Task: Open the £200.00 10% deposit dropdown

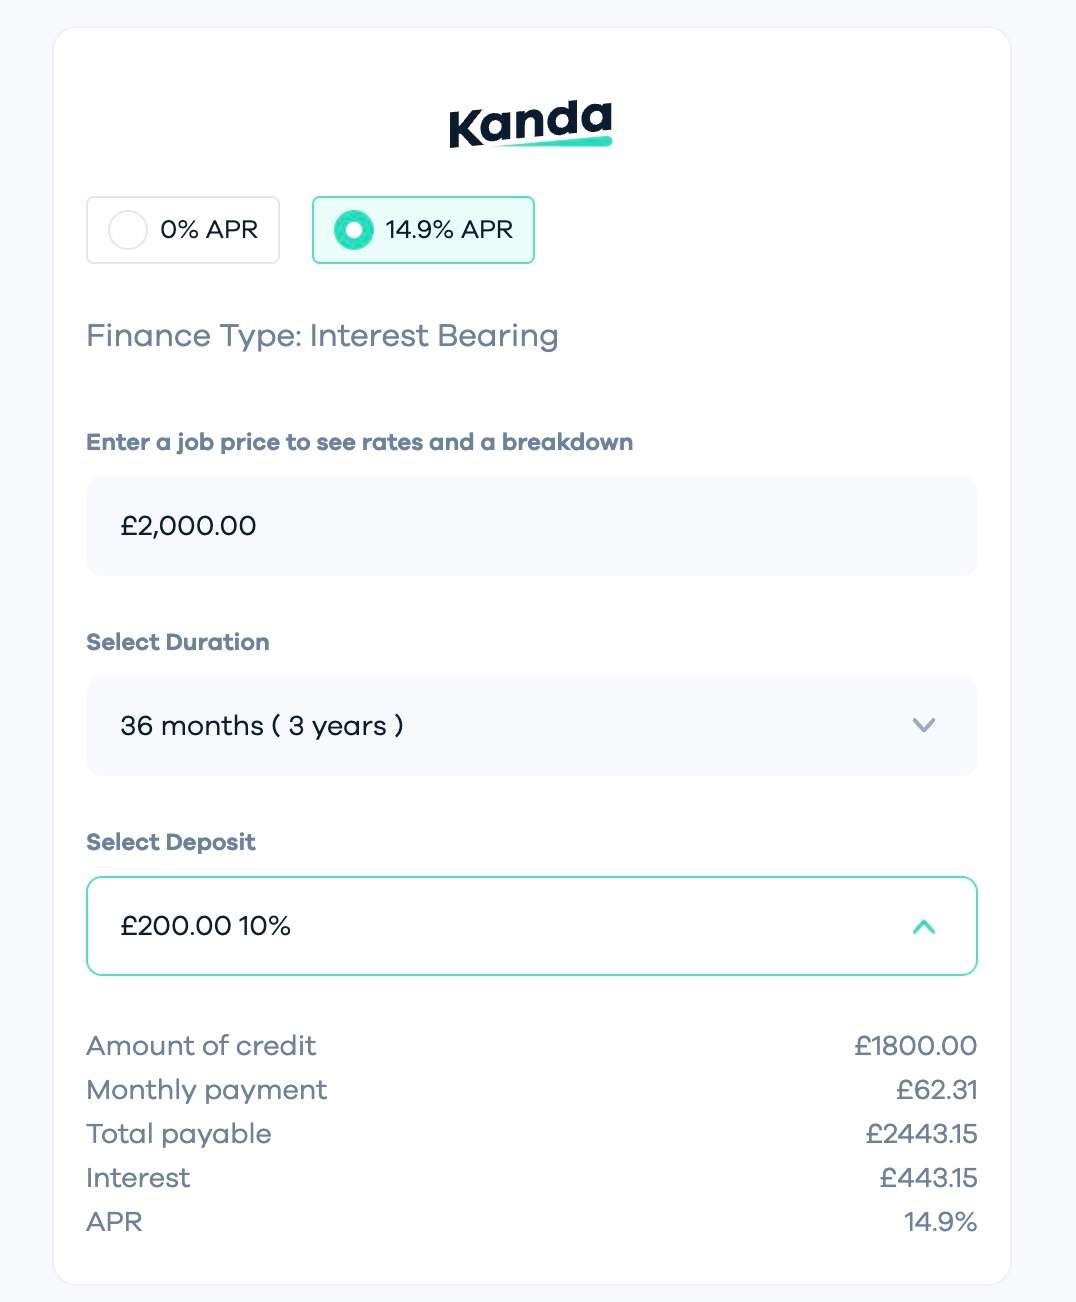Action: pos(500,926)
